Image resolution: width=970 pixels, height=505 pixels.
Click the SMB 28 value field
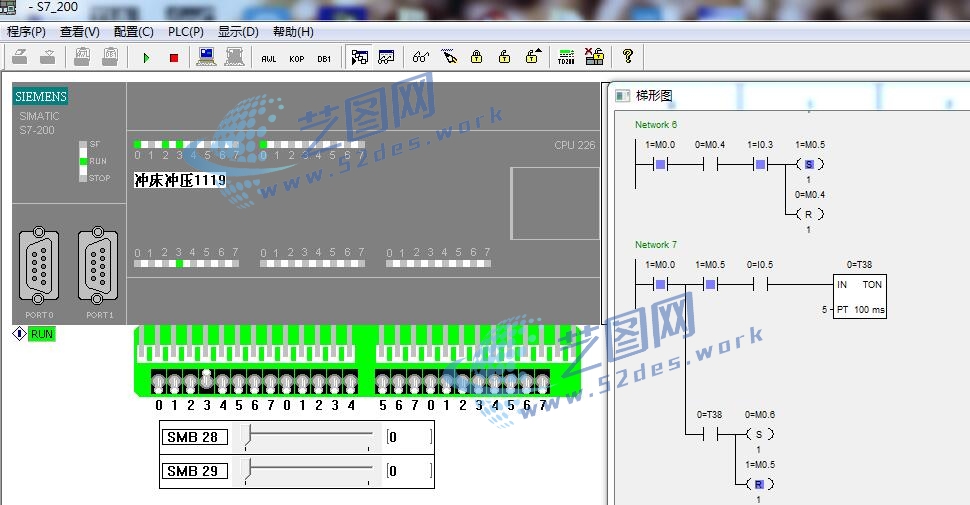(409, 437)
